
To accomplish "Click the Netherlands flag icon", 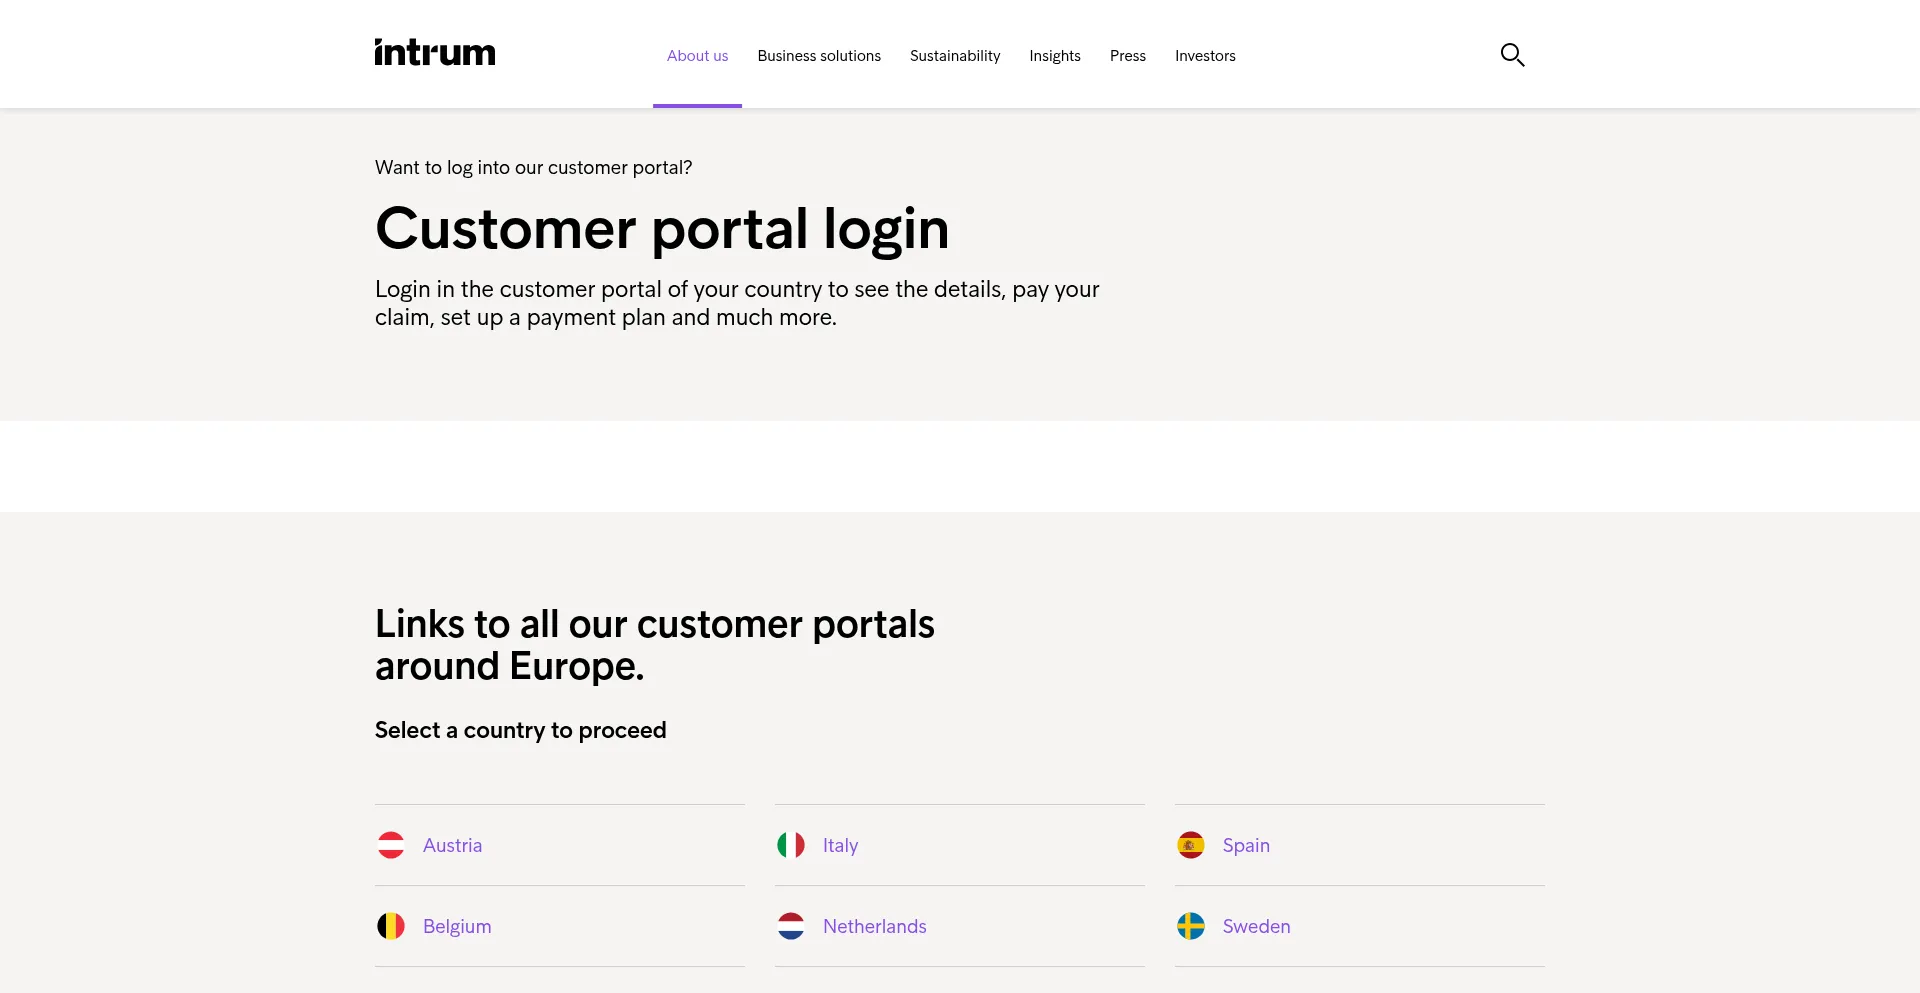I will point(791,926).
